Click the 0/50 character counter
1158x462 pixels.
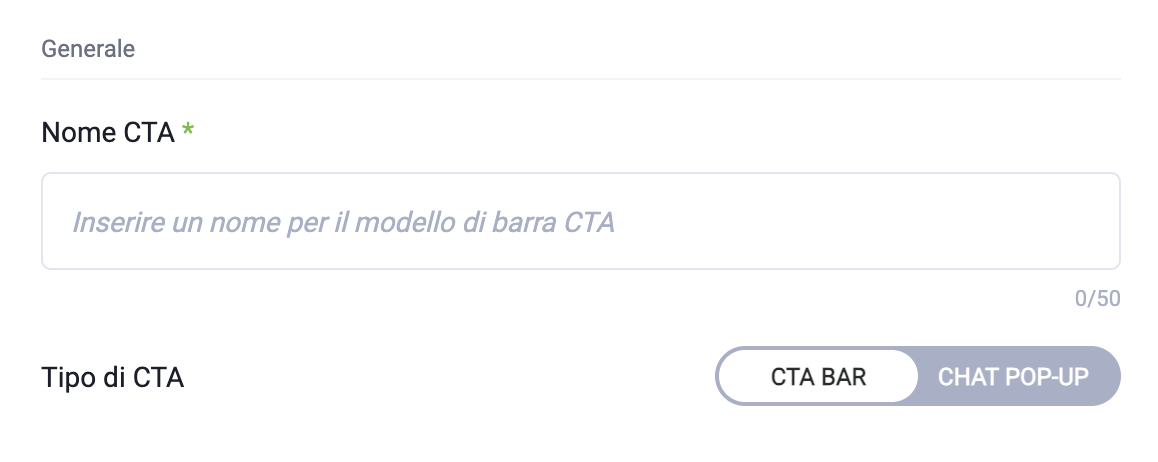click(1097, 298)
